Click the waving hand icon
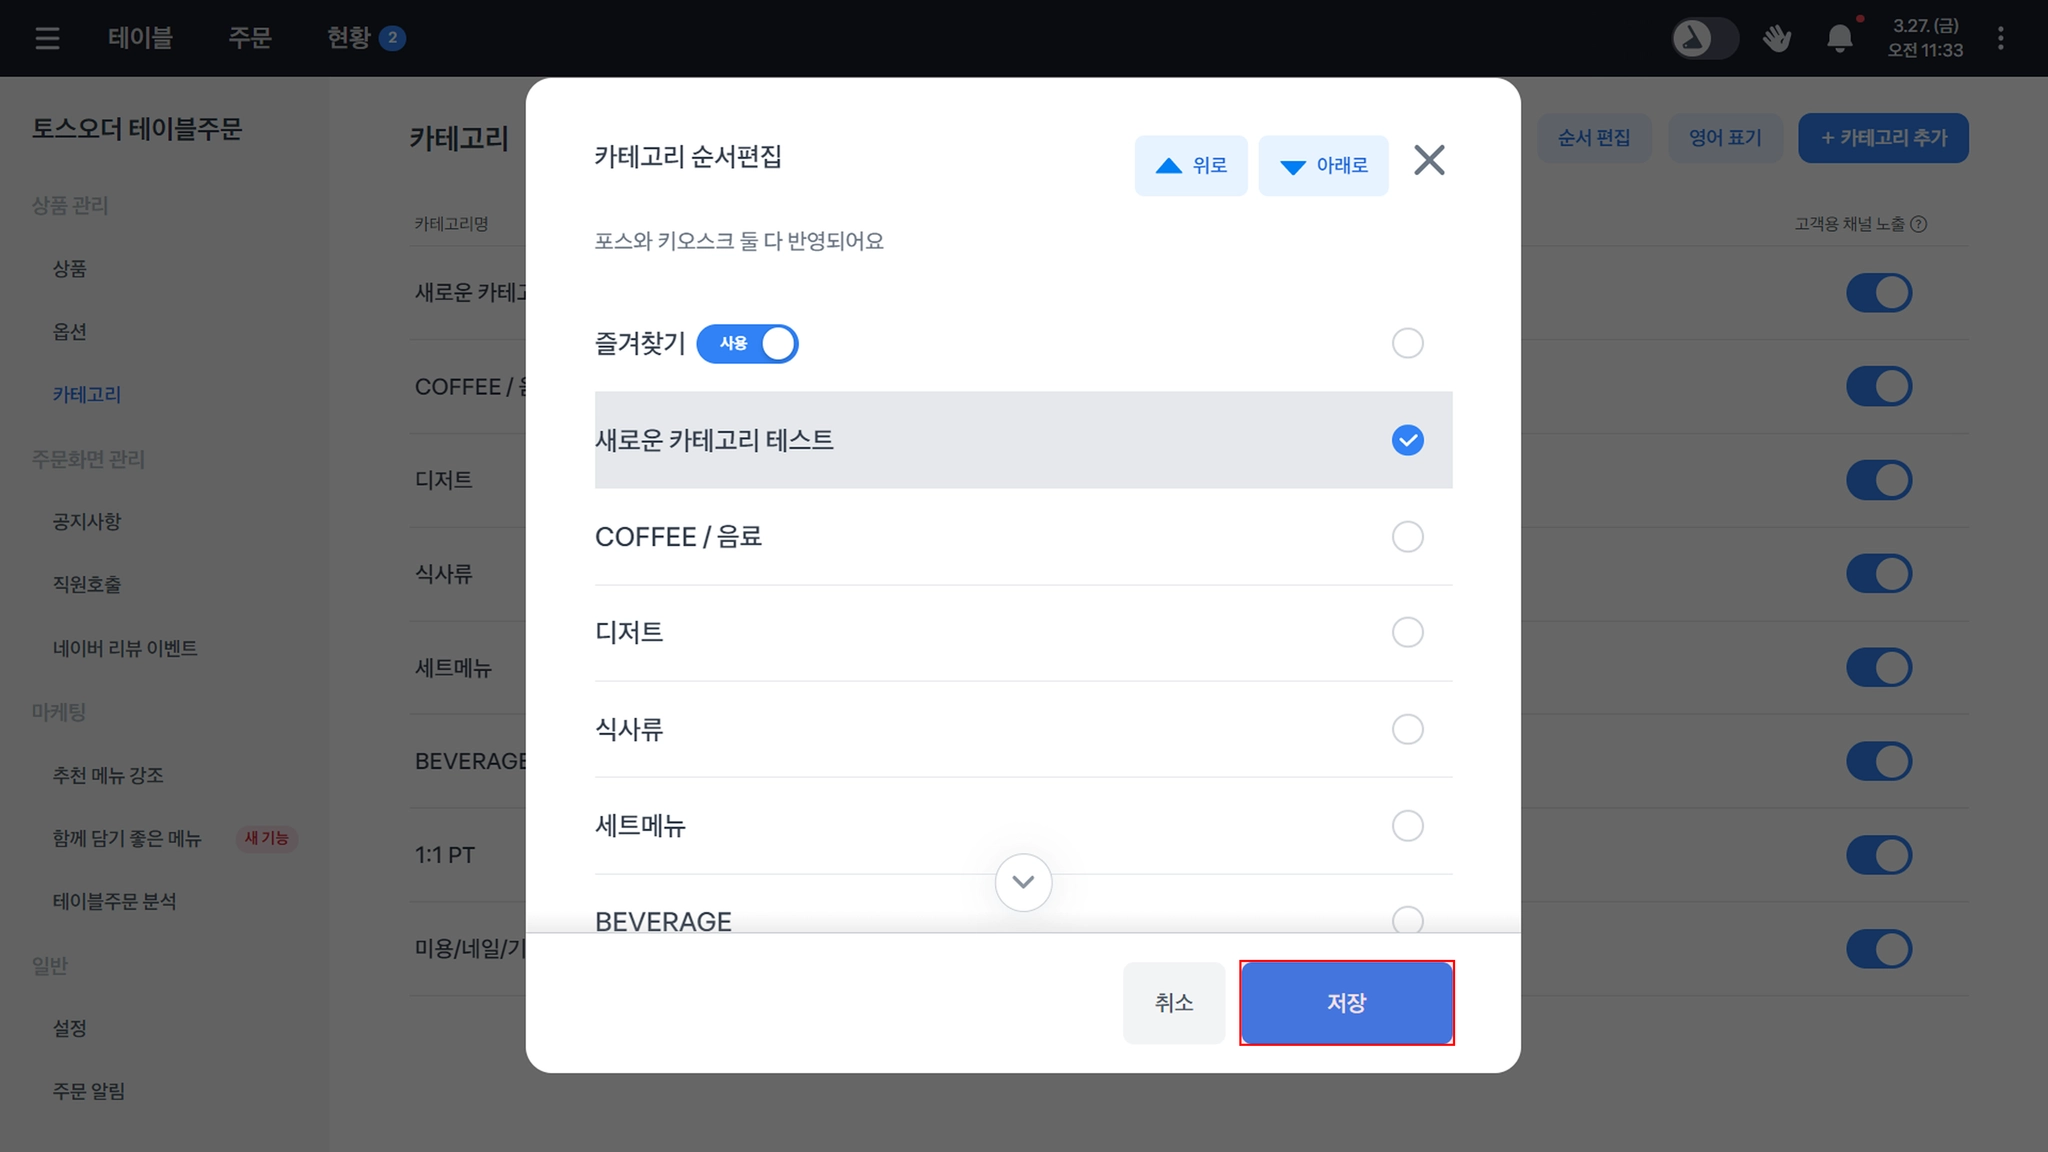 1776,38
